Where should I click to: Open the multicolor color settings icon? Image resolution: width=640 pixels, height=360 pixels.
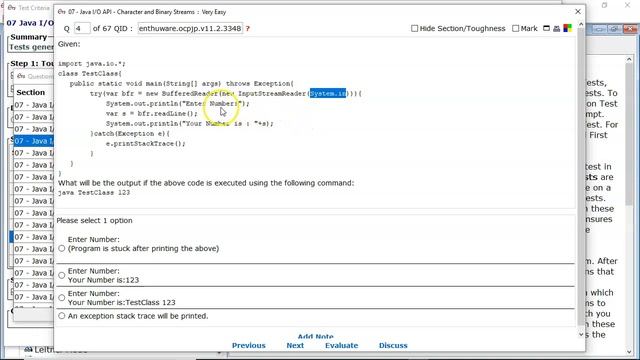(x=567, y=28)
